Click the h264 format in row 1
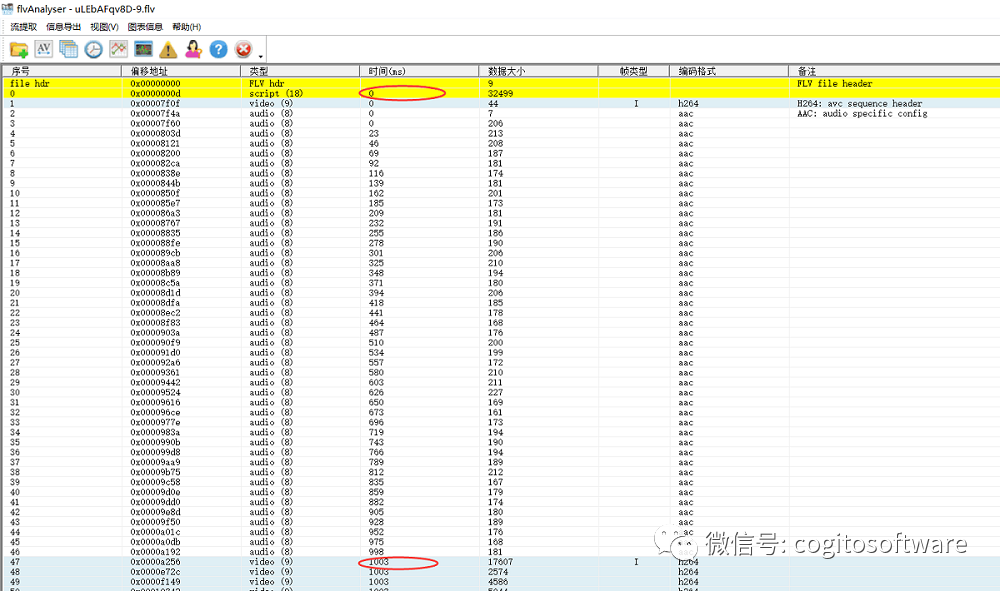The image size is (1000, 591). click(688, 103)
